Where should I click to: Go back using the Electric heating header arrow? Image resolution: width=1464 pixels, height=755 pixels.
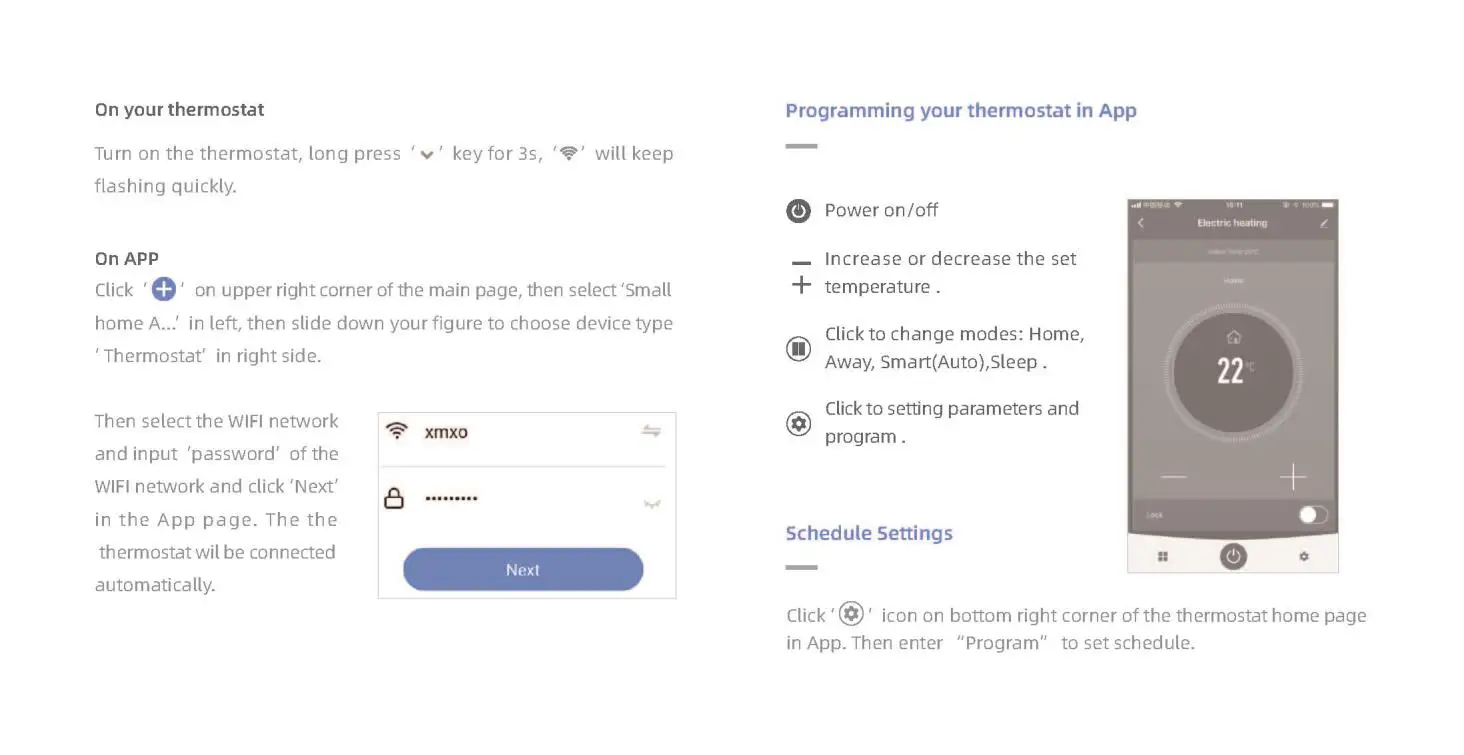[x=1142, y=223]
